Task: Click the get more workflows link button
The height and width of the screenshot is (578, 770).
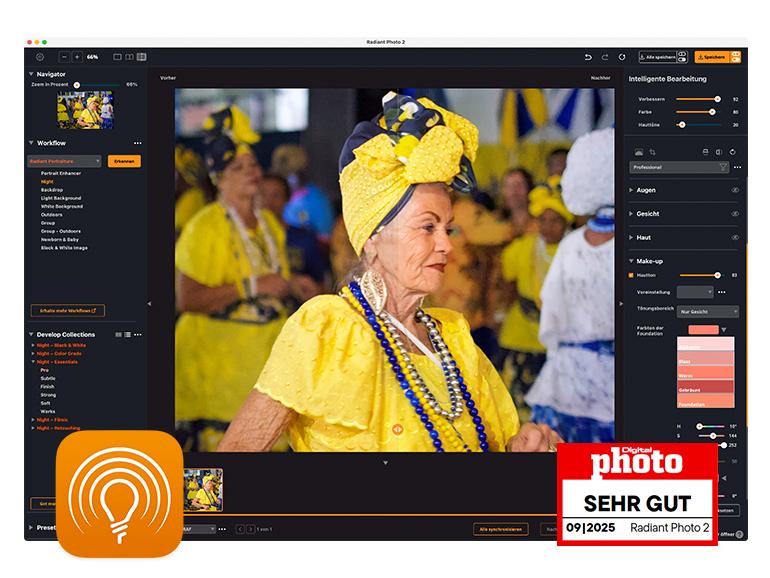Action: [68, 311]
